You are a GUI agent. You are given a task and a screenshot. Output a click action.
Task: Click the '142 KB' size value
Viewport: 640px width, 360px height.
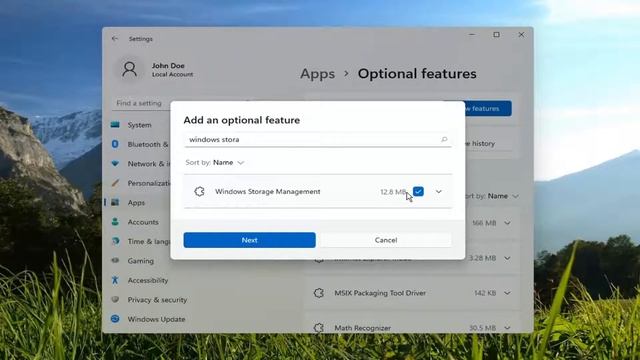(x=485, y=293)
